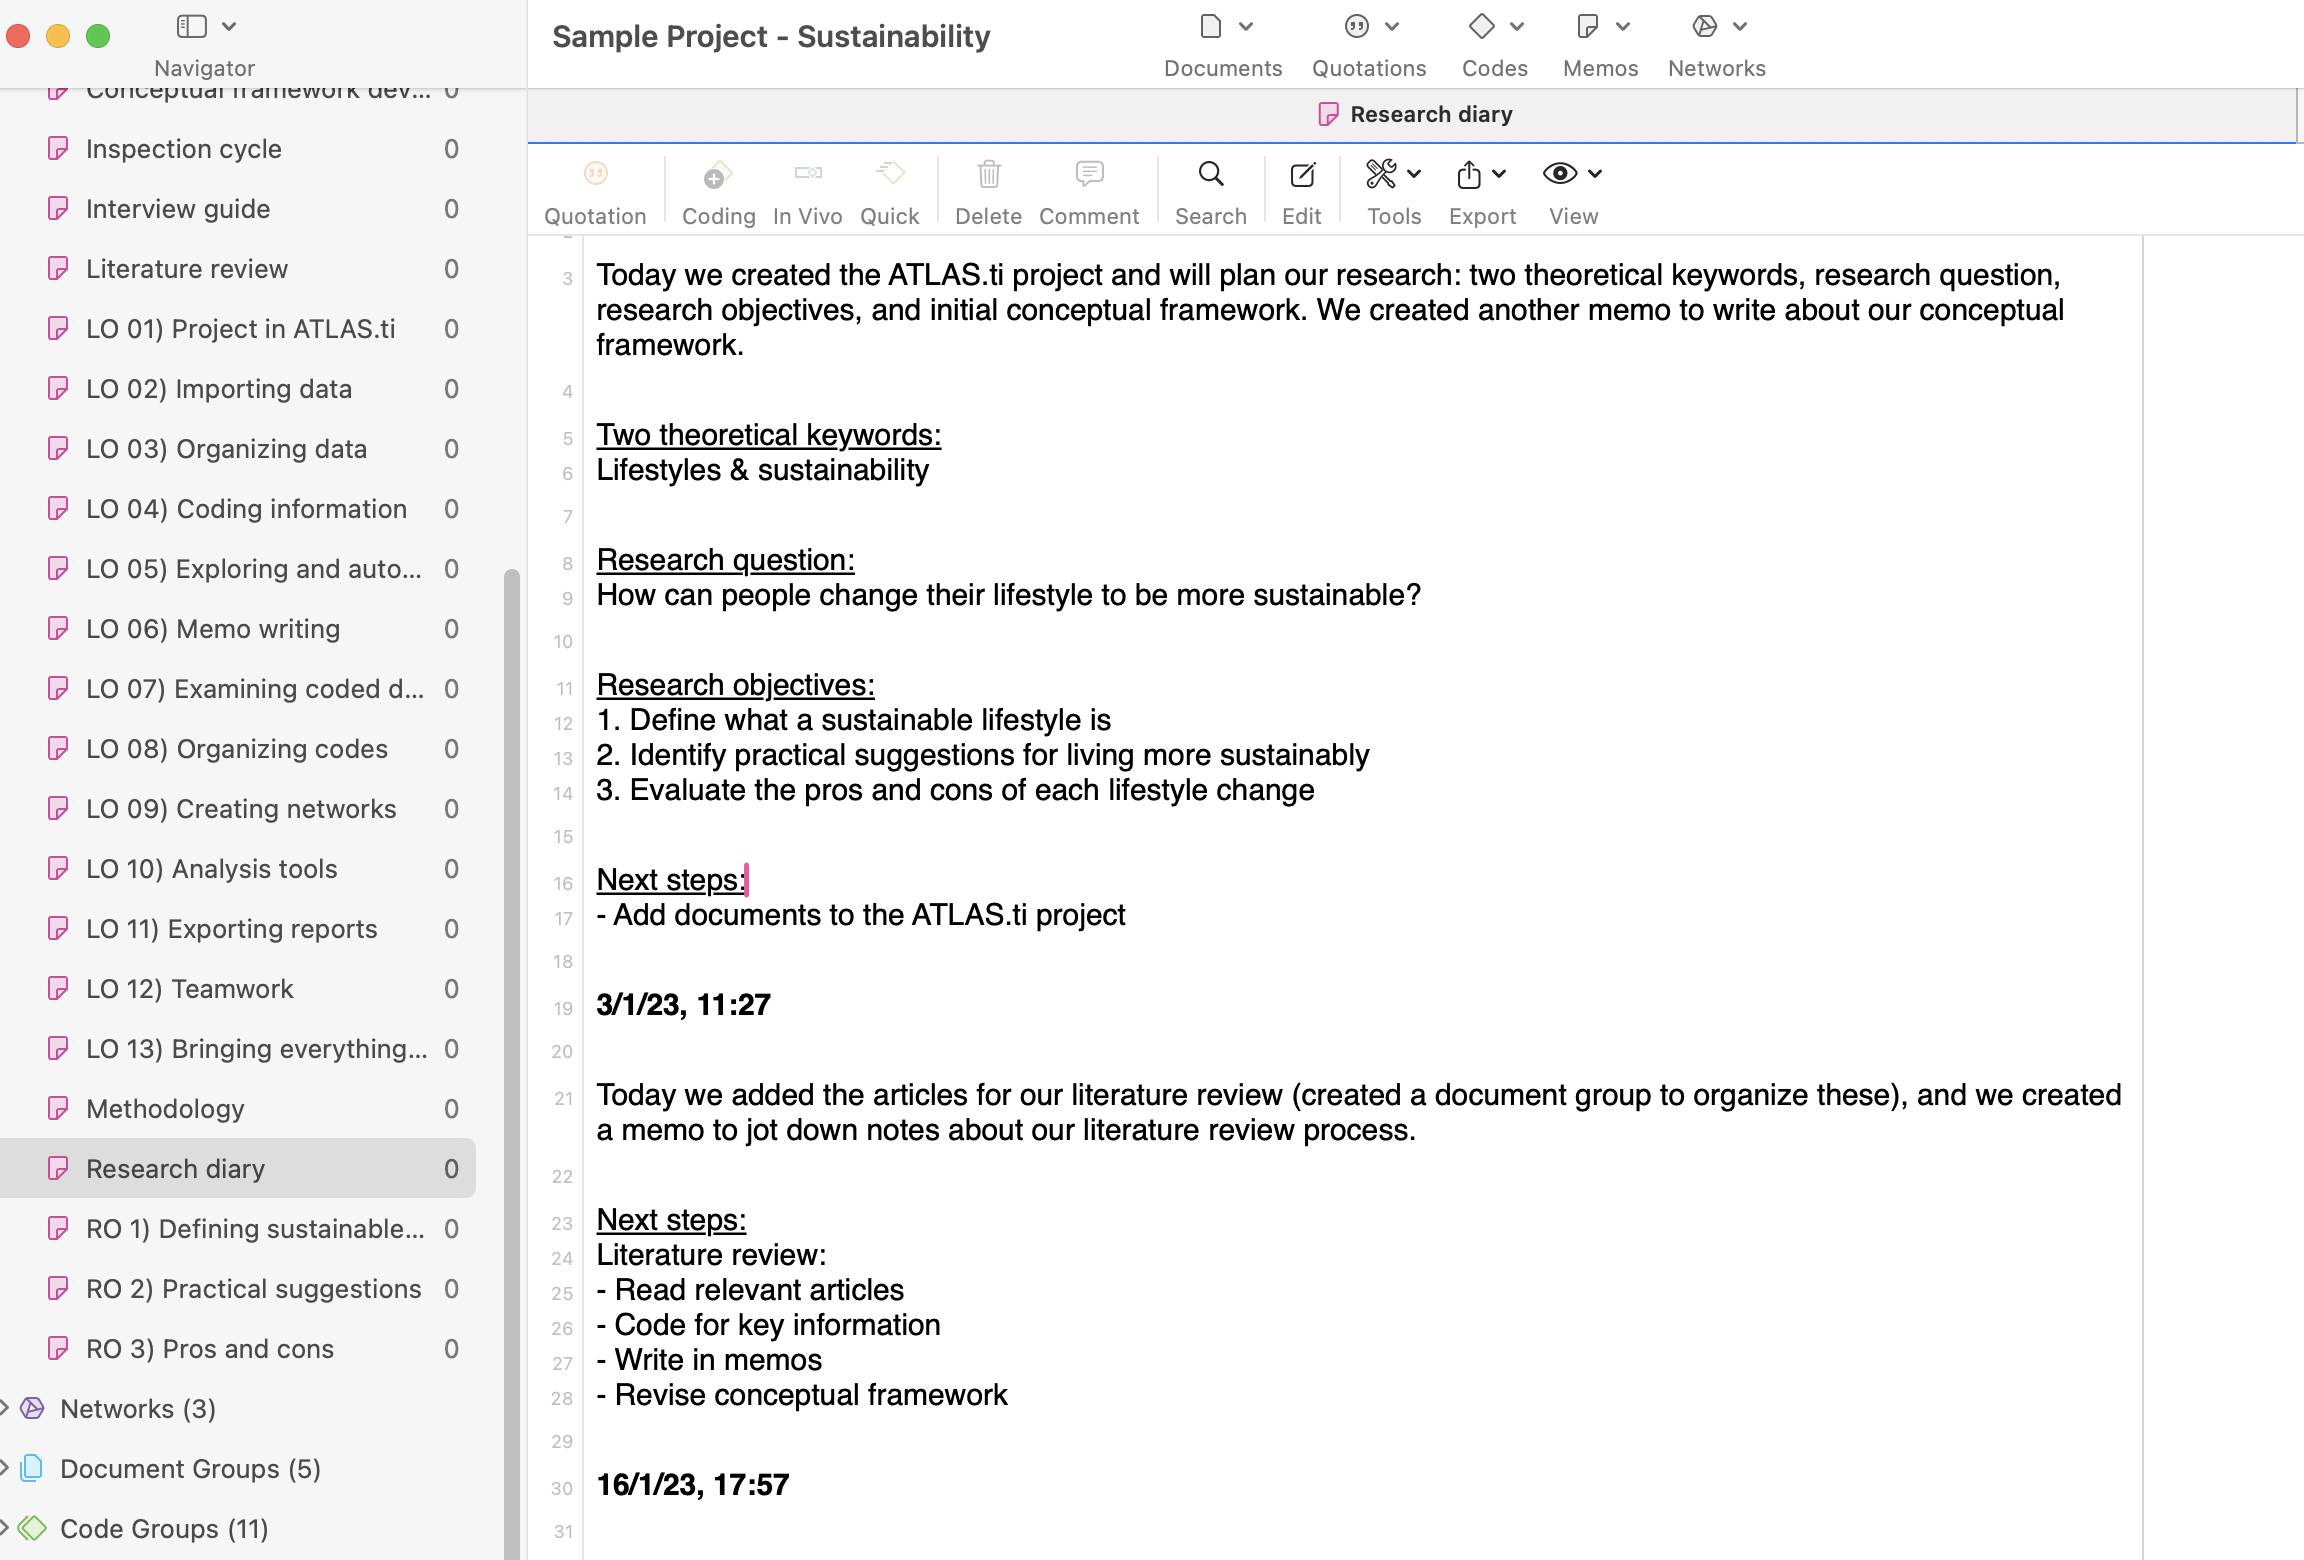Screen dimensions: 2304x1560
Task: Open the Export dropdown menu
Action: (1482, 174)
